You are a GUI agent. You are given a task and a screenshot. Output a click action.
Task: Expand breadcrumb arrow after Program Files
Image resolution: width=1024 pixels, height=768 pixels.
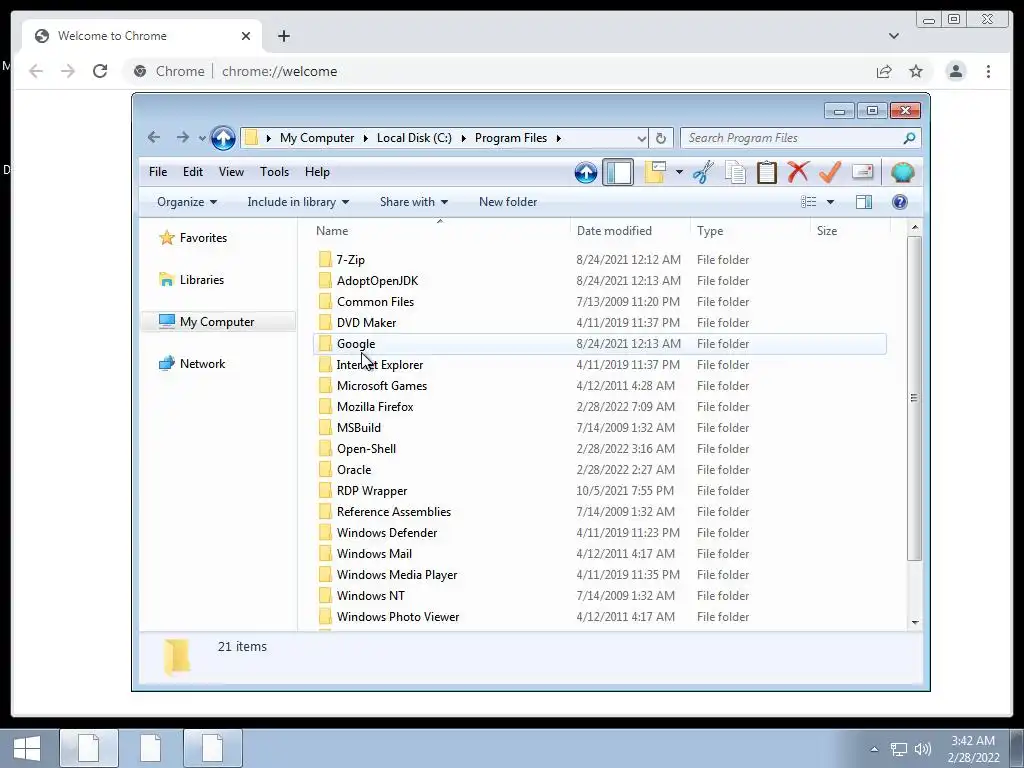click(558, 138)
